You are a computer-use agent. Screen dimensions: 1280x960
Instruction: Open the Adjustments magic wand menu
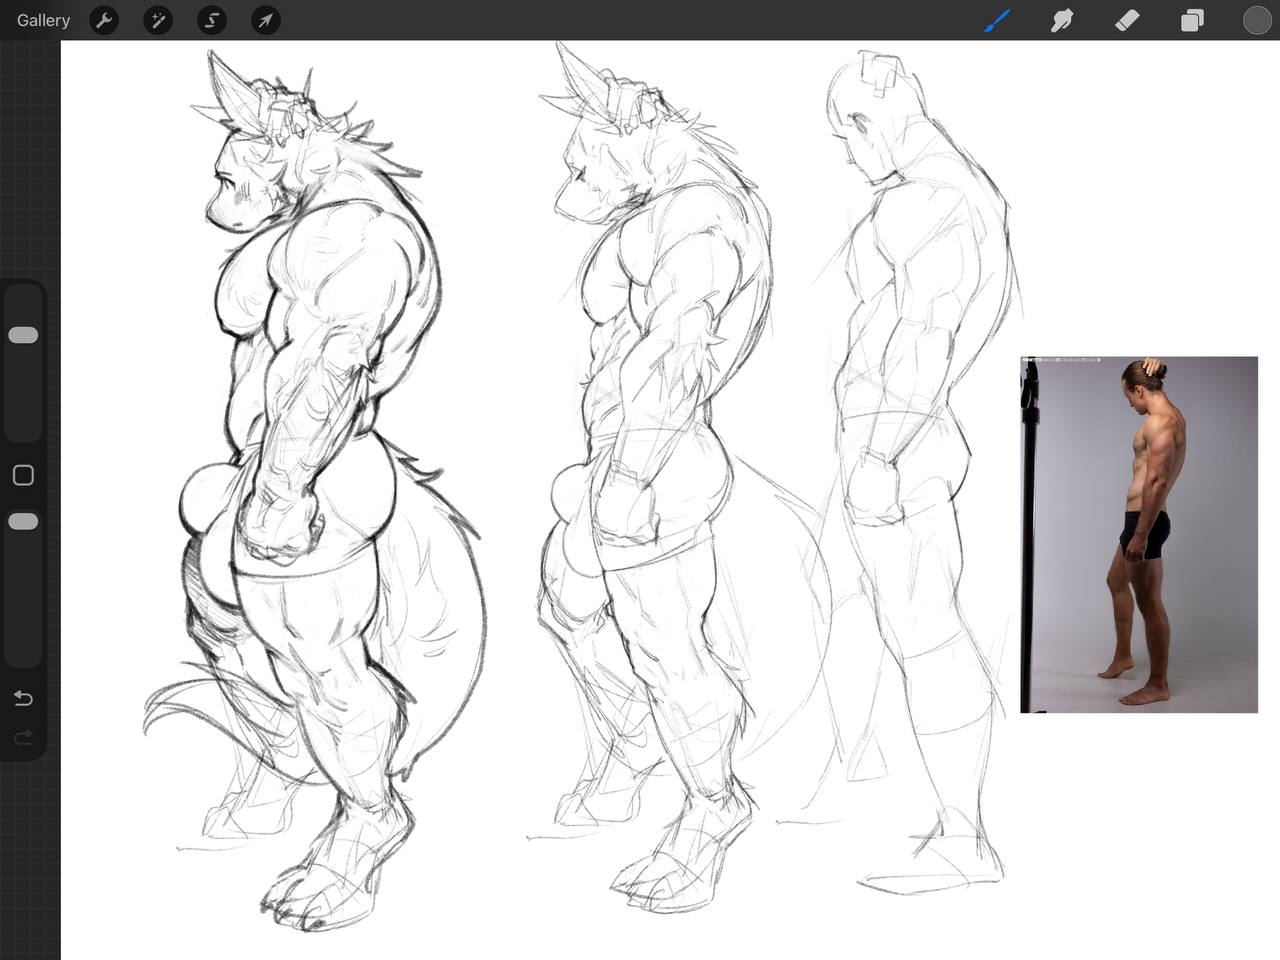(x=158, y=20)
